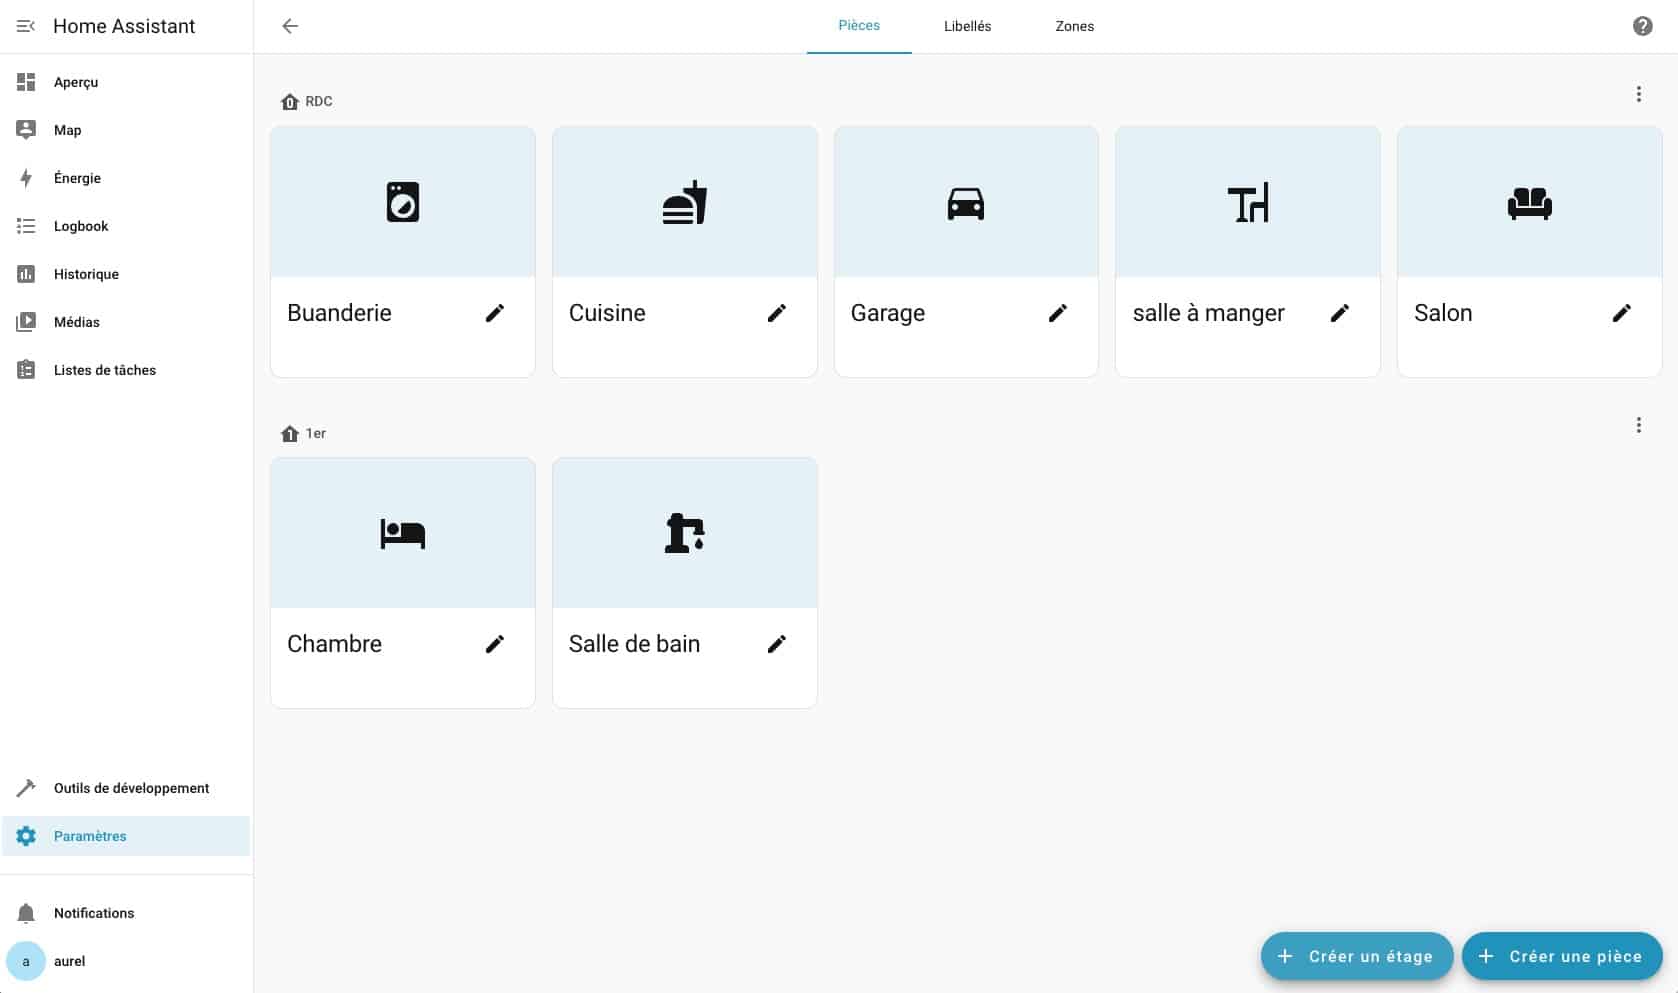Edit Salle de bain with the pencil icon
Viewport: 1678px width, 993px height.
coord(777,644)
